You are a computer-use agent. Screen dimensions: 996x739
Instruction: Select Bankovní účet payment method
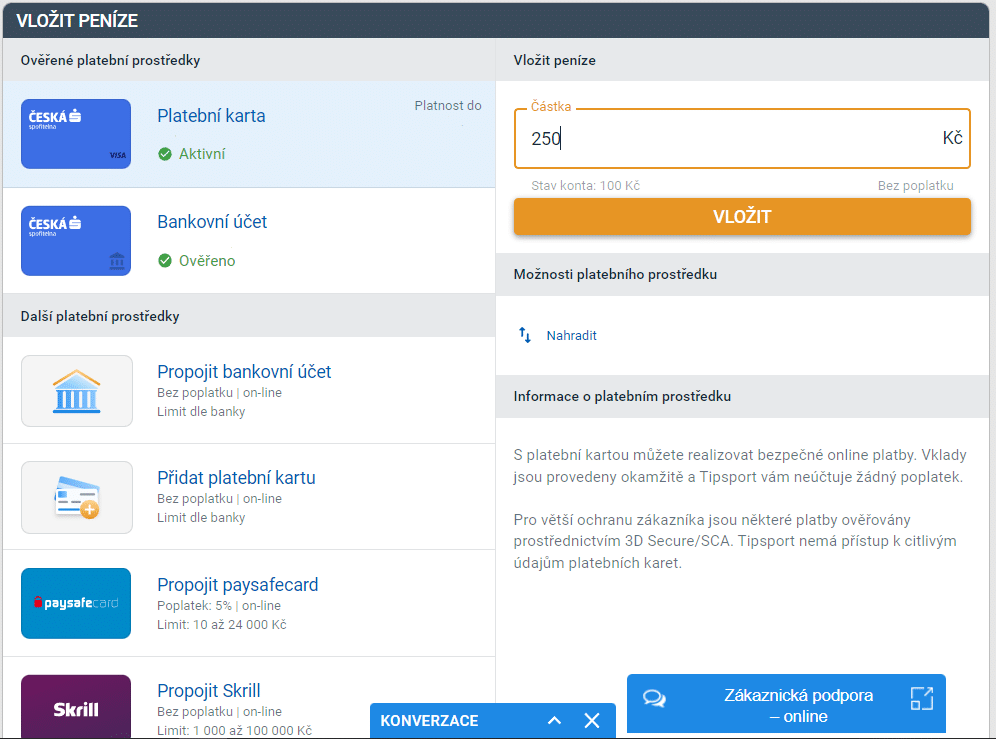point(212,222)
